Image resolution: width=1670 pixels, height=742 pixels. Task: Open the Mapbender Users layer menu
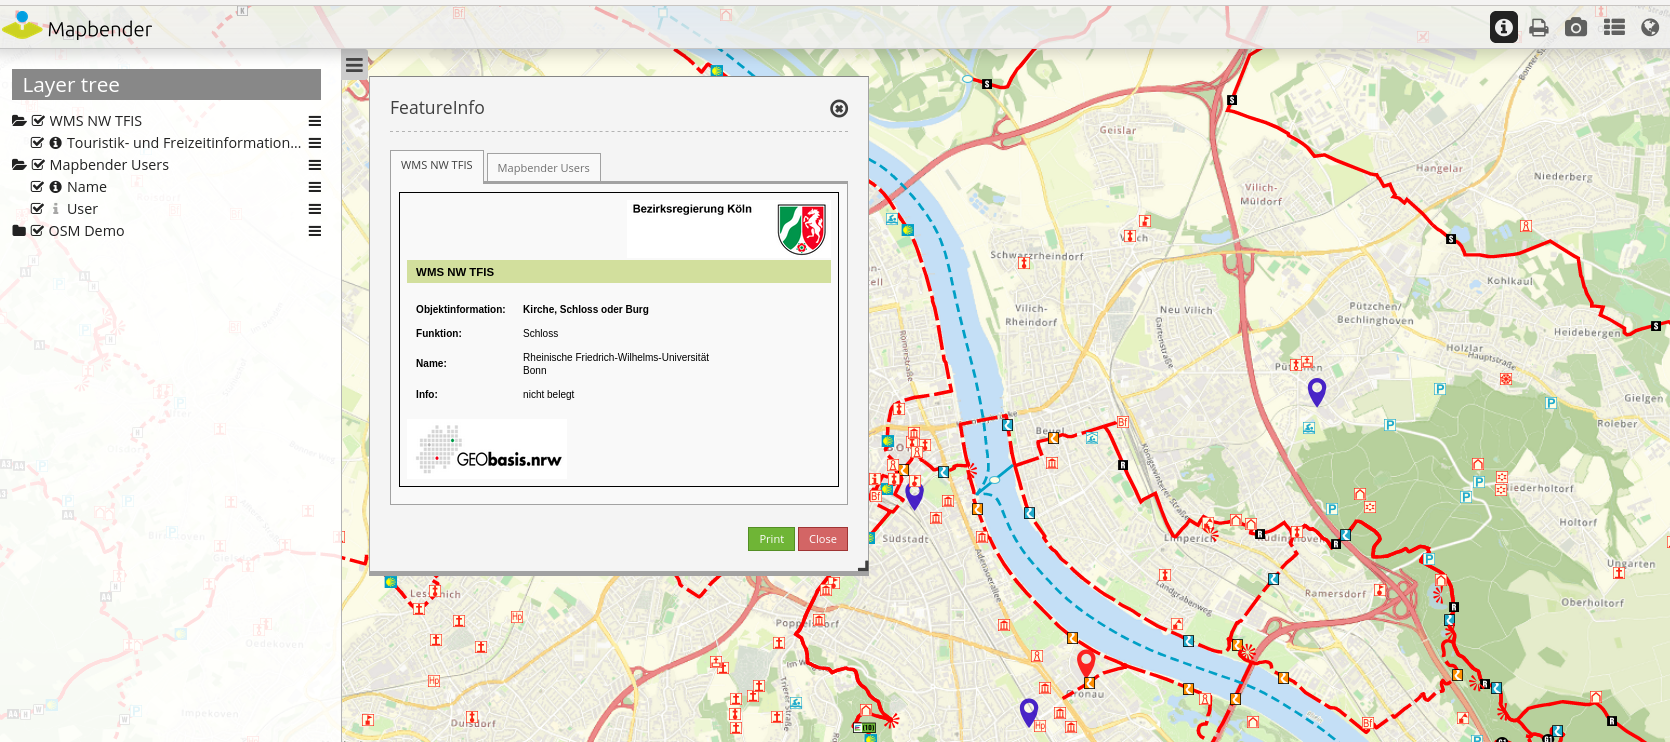point(315,165)
